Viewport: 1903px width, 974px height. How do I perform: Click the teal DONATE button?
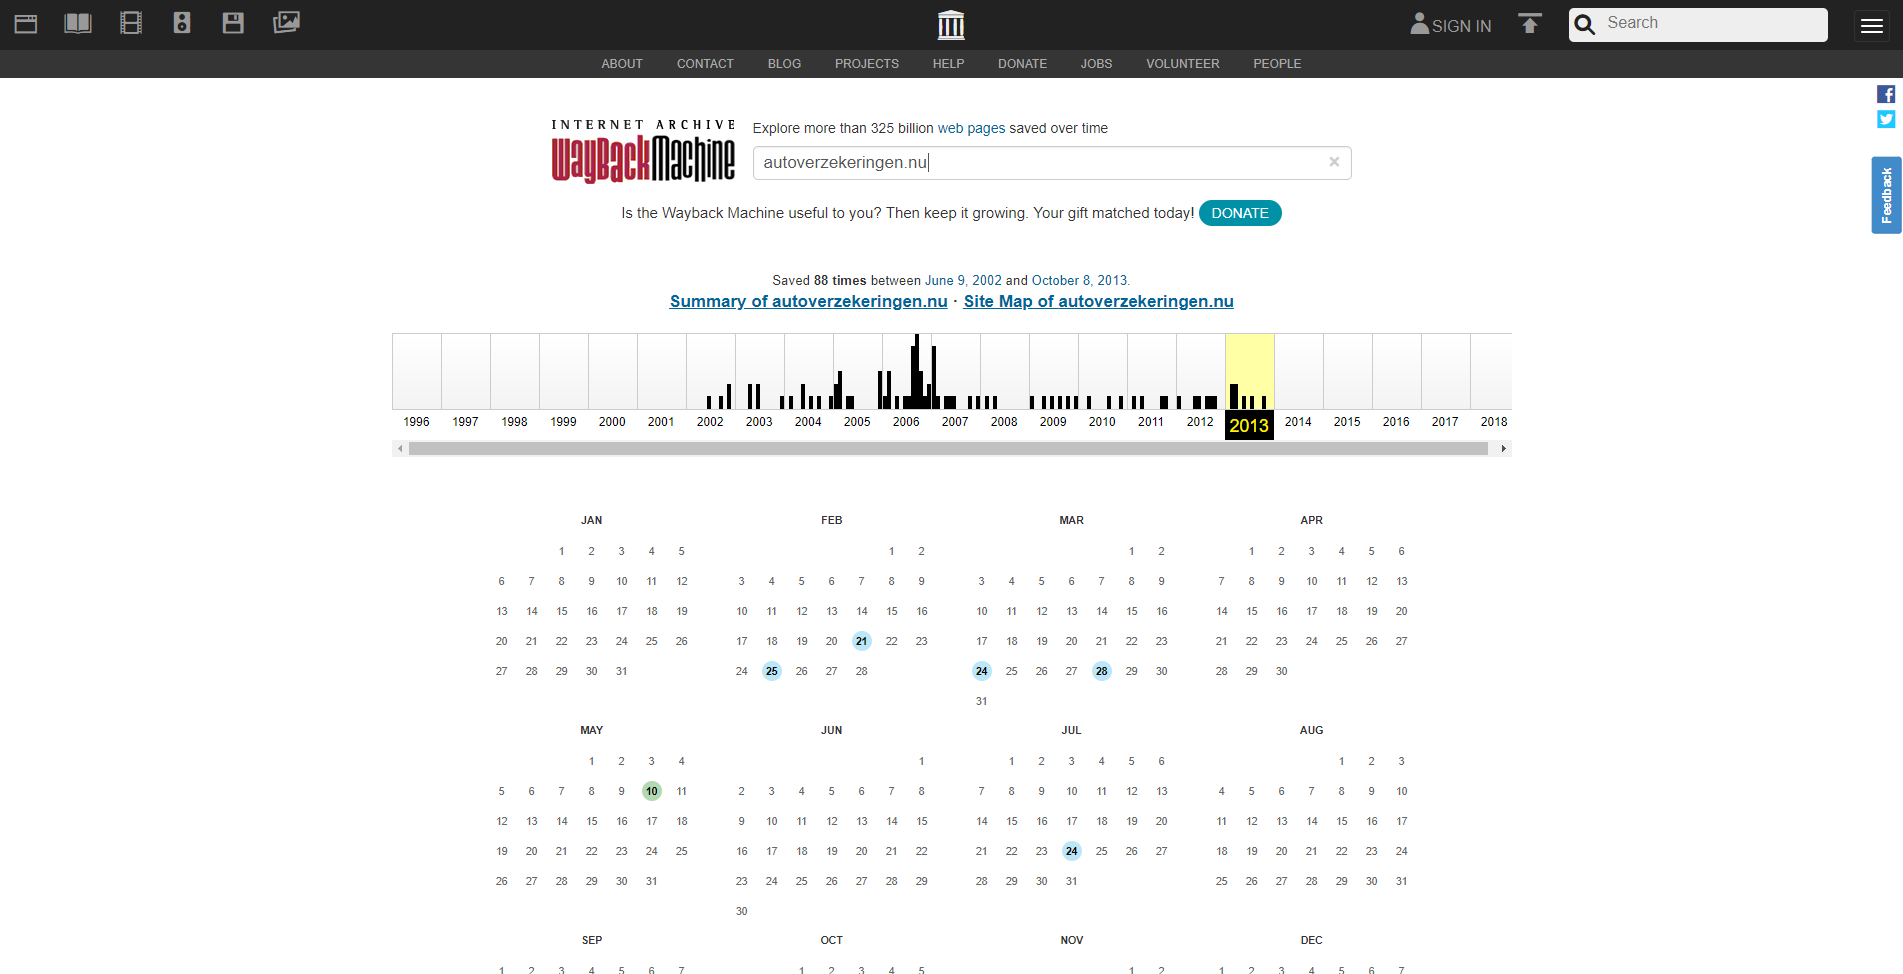click(x=1240, y=213)
